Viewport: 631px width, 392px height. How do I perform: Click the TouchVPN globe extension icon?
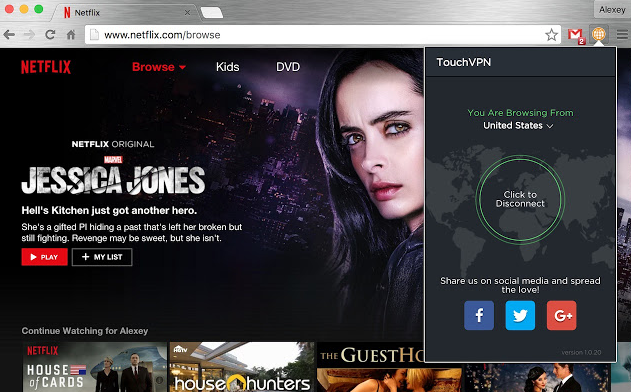(x=598, y=34)
